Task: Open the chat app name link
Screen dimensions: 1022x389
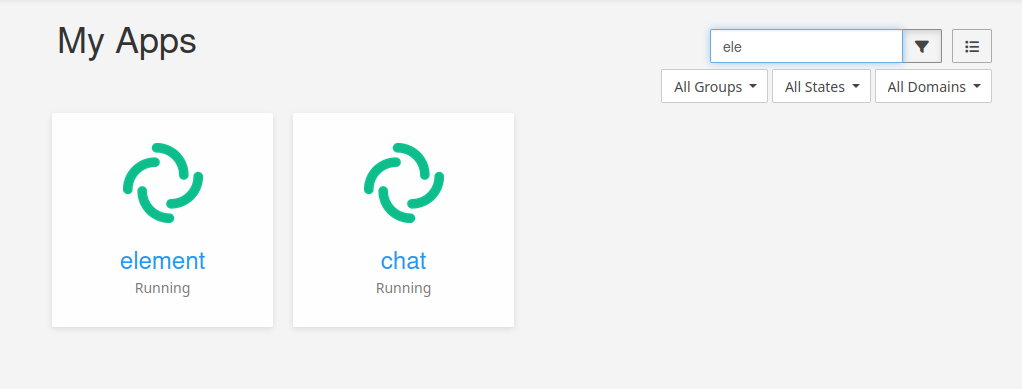Action: 403,261
